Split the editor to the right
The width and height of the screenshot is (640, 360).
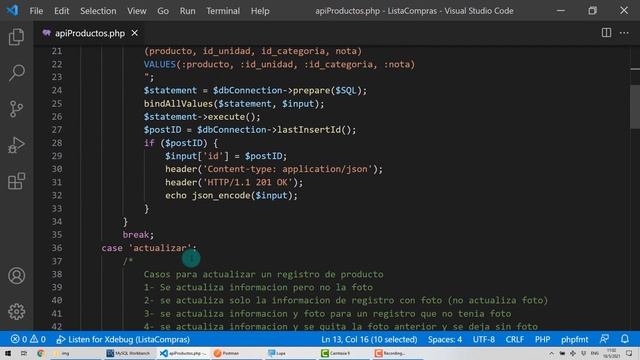(606, 33)
